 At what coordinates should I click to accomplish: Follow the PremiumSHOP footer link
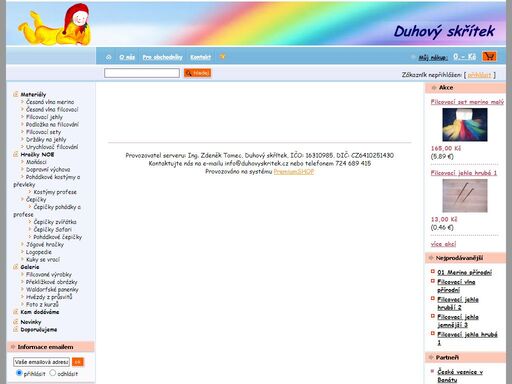tap(294, 172)
